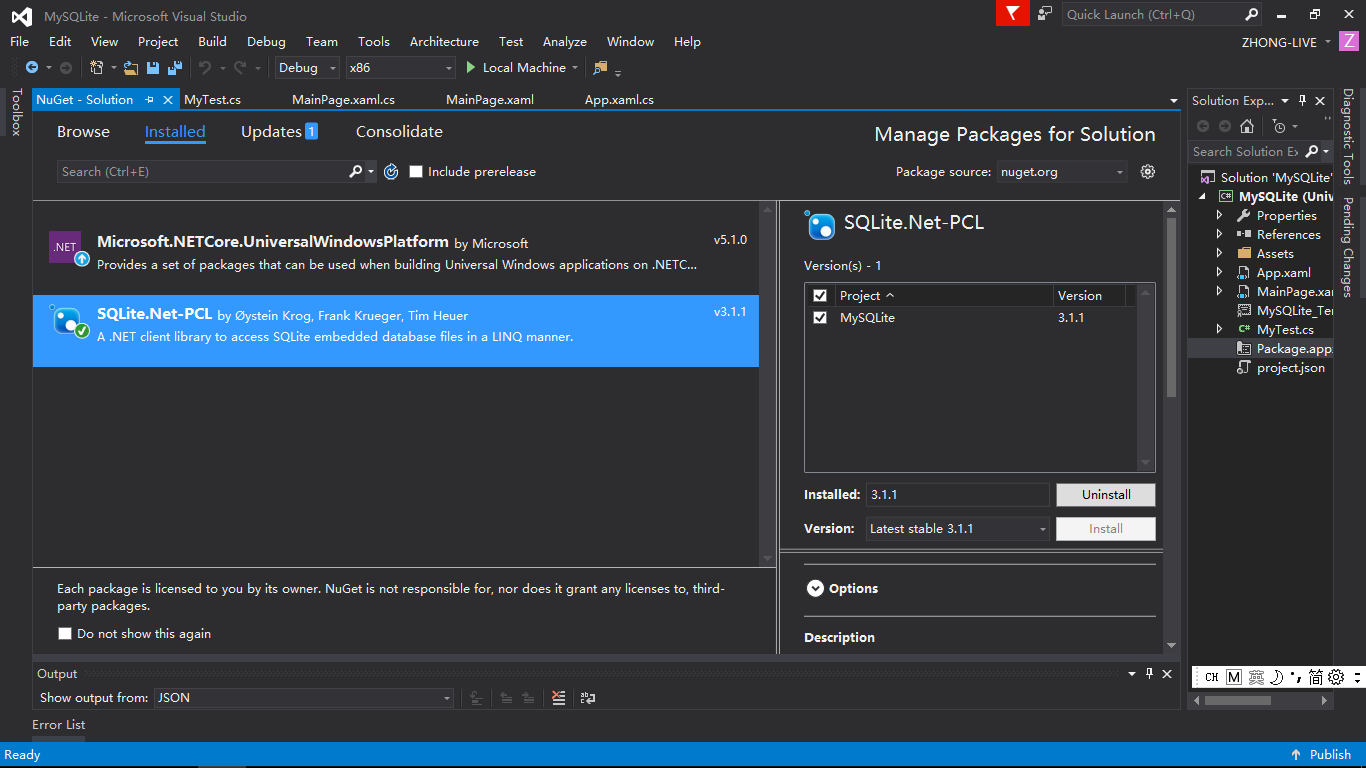The height and width of the screenshot is (768, 1366).
Task: Open the Diagnostic Tools side tab
Action: click(1349, 136)
